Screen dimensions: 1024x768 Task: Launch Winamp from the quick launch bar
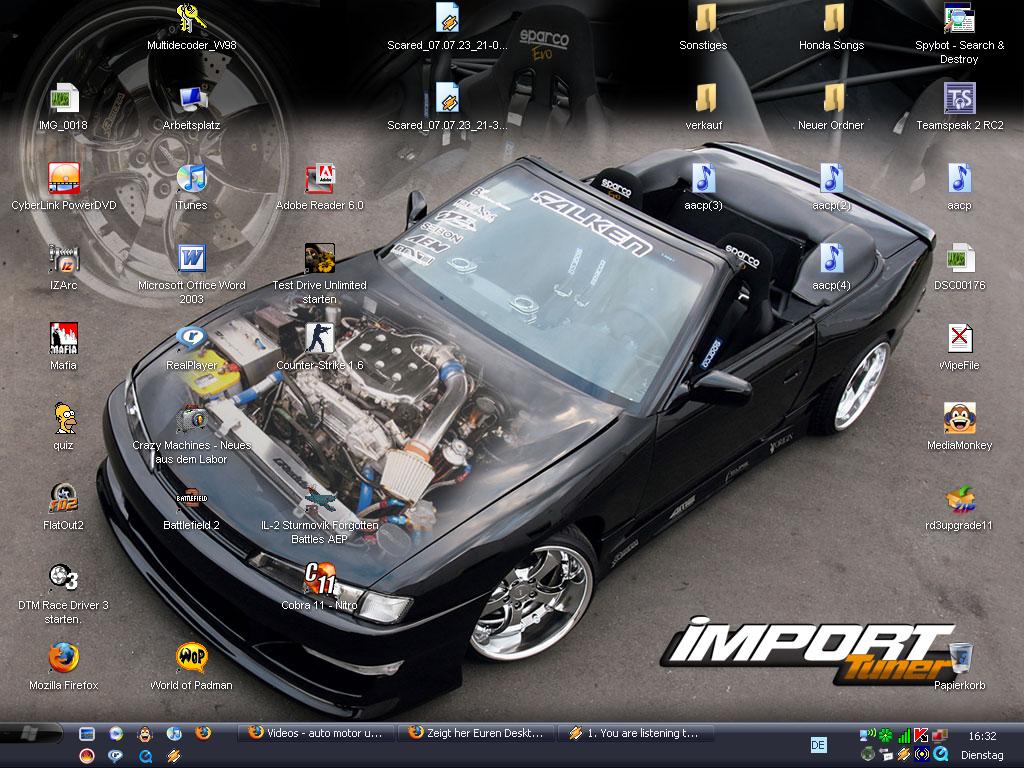(x=174, y=756)
